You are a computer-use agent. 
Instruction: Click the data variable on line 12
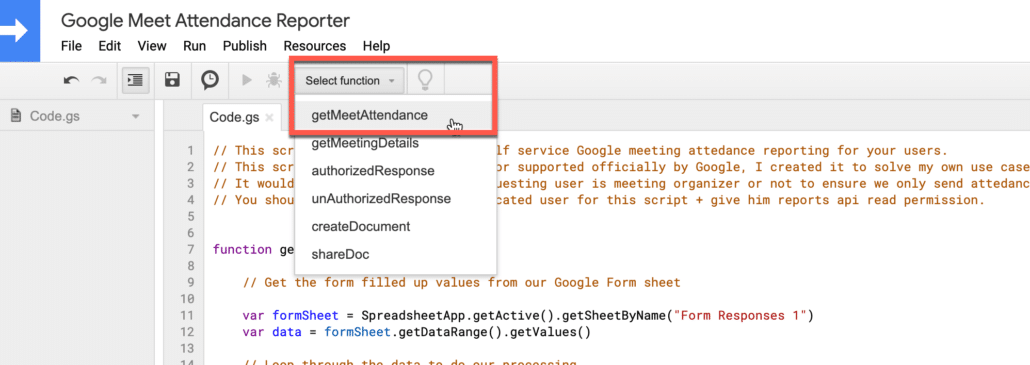(286, 332)
